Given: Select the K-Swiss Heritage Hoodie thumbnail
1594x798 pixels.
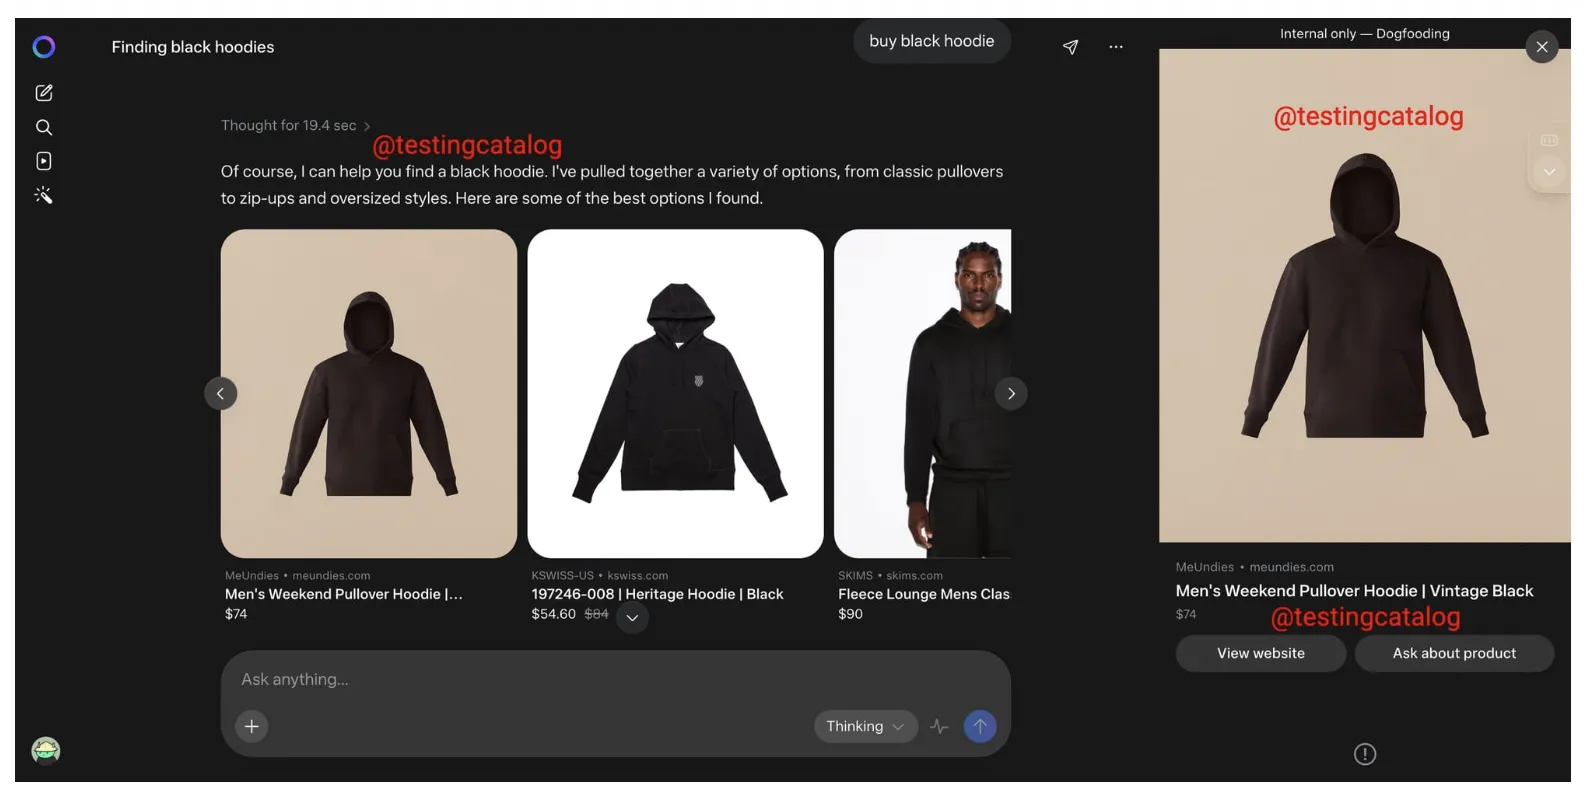Looking at the screenshot, I should pos(675,394).
